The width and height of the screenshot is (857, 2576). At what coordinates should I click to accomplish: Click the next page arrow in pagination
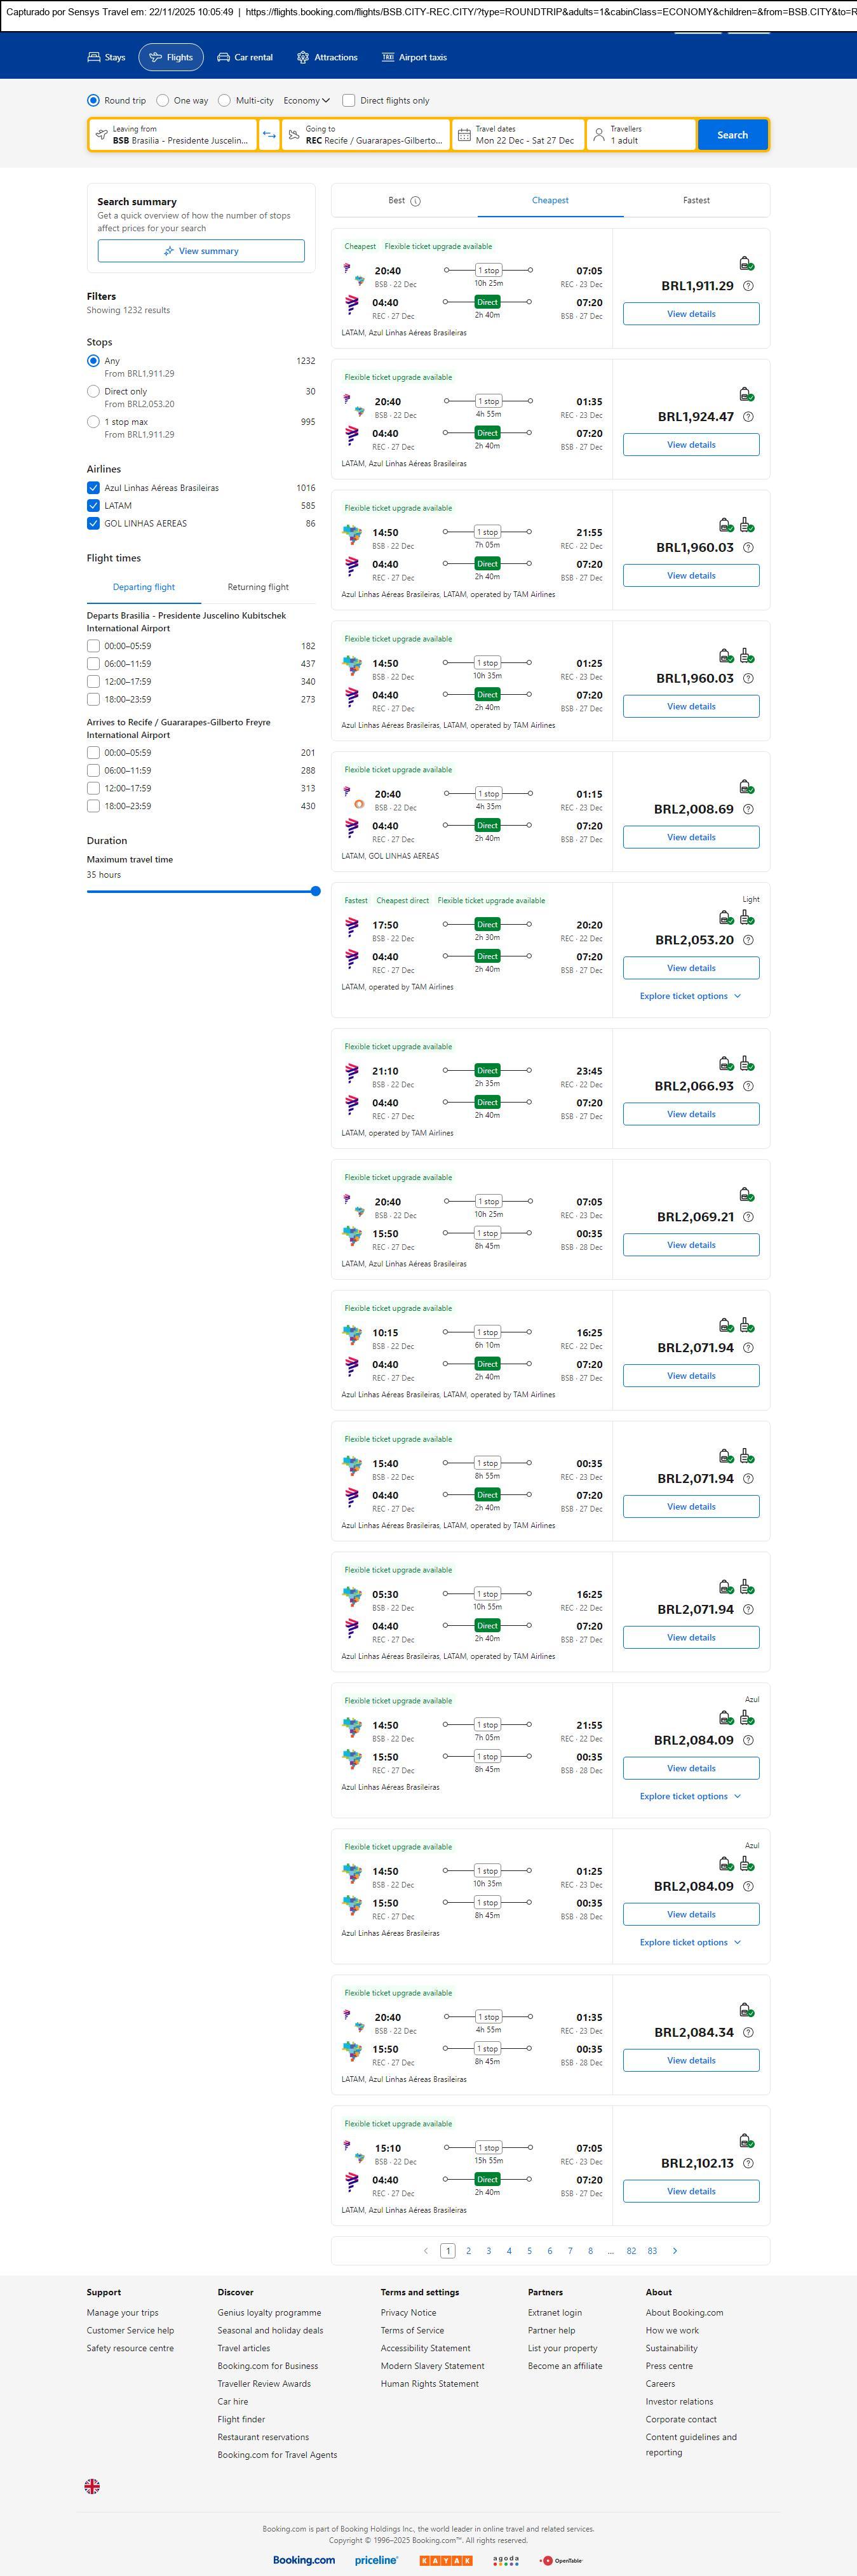click(675, 2250)
